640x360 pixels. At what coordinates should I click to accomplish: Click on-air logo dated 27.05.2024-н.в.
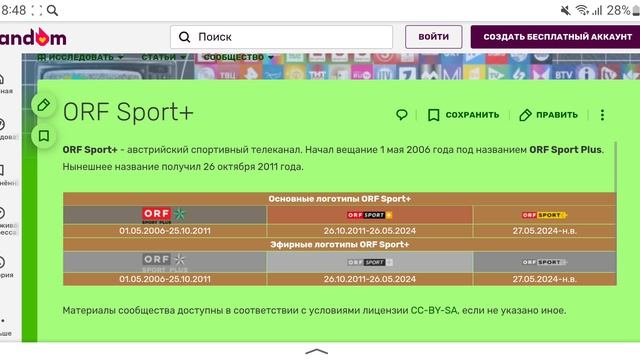[x=544, y=262]
